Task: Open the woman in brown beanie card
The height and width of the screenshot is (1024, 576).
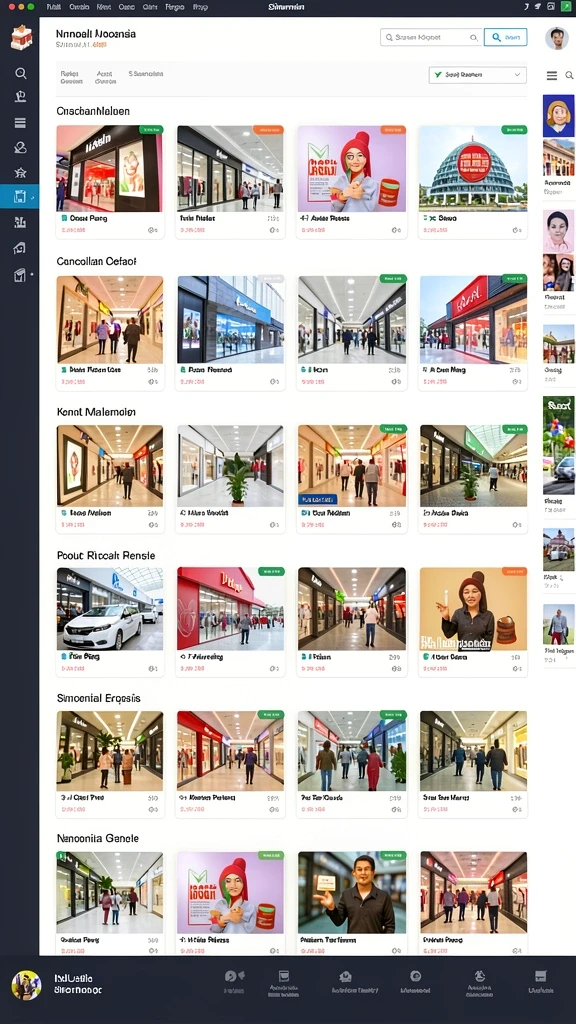Action: (x=473, y=622)
